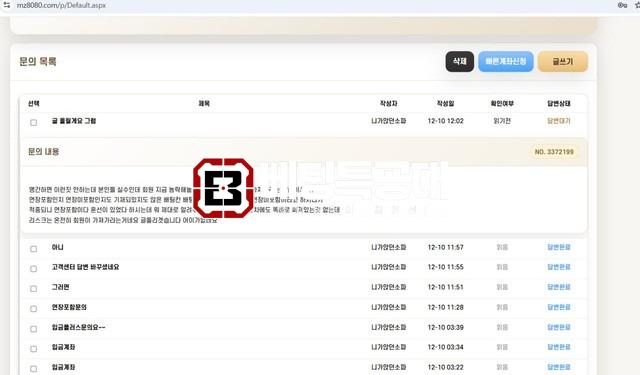Click the blue 빠른계좌신청 button
This screenshot has height=375, width=640.
tap(506, 61)
